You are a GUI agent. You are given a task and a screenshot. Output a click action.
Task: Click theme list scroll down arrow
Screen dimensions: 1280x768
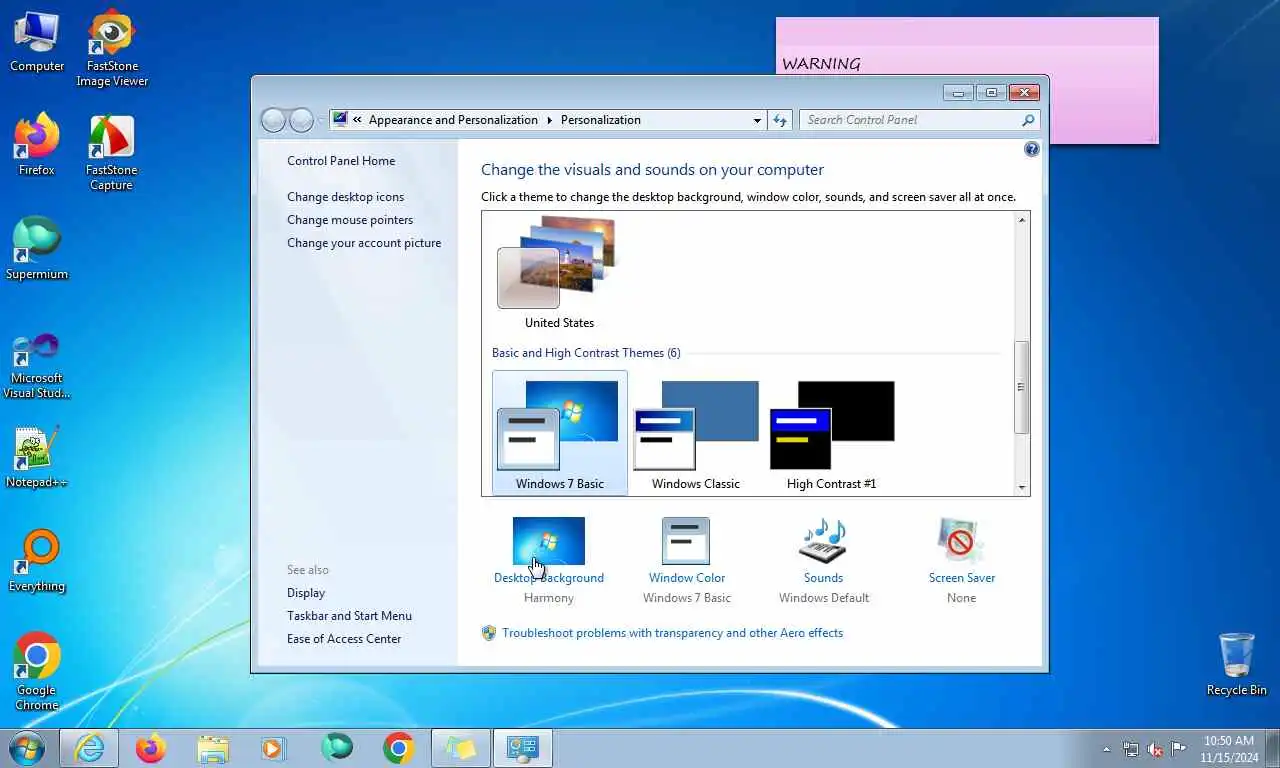1022,487
